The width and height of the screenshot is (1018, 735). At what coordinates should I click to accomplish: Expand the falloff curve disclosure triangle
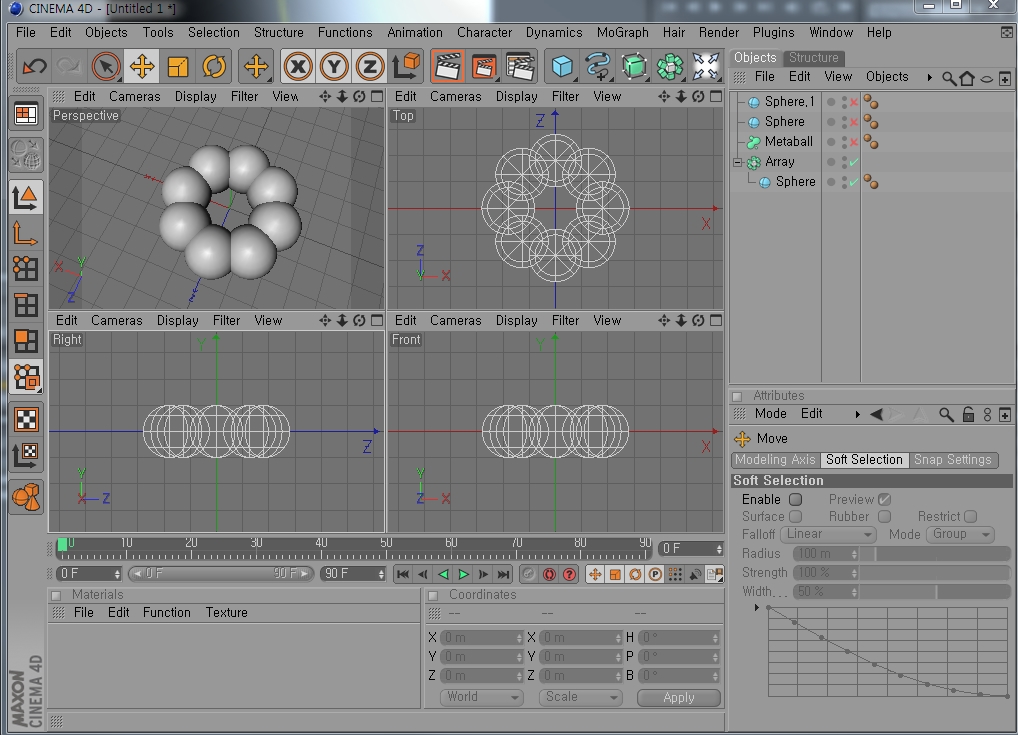pos(756,608)
